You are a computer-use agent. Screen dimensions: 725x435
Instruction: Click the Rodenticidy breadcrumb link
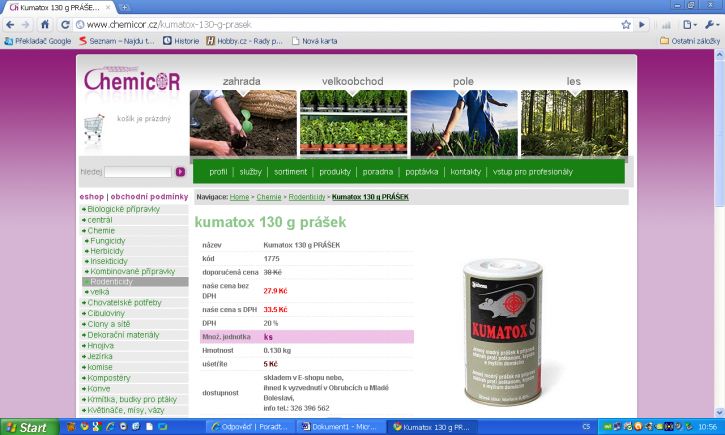(x=307, y=197)
